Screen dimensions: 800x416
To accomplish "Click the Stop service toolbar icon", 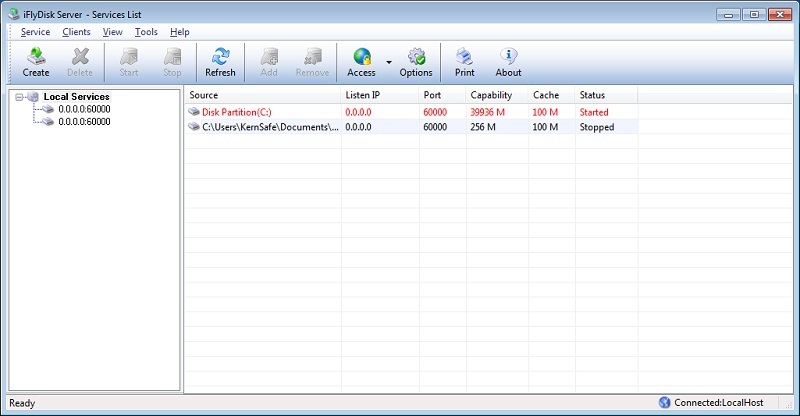I will click(172, 62).
